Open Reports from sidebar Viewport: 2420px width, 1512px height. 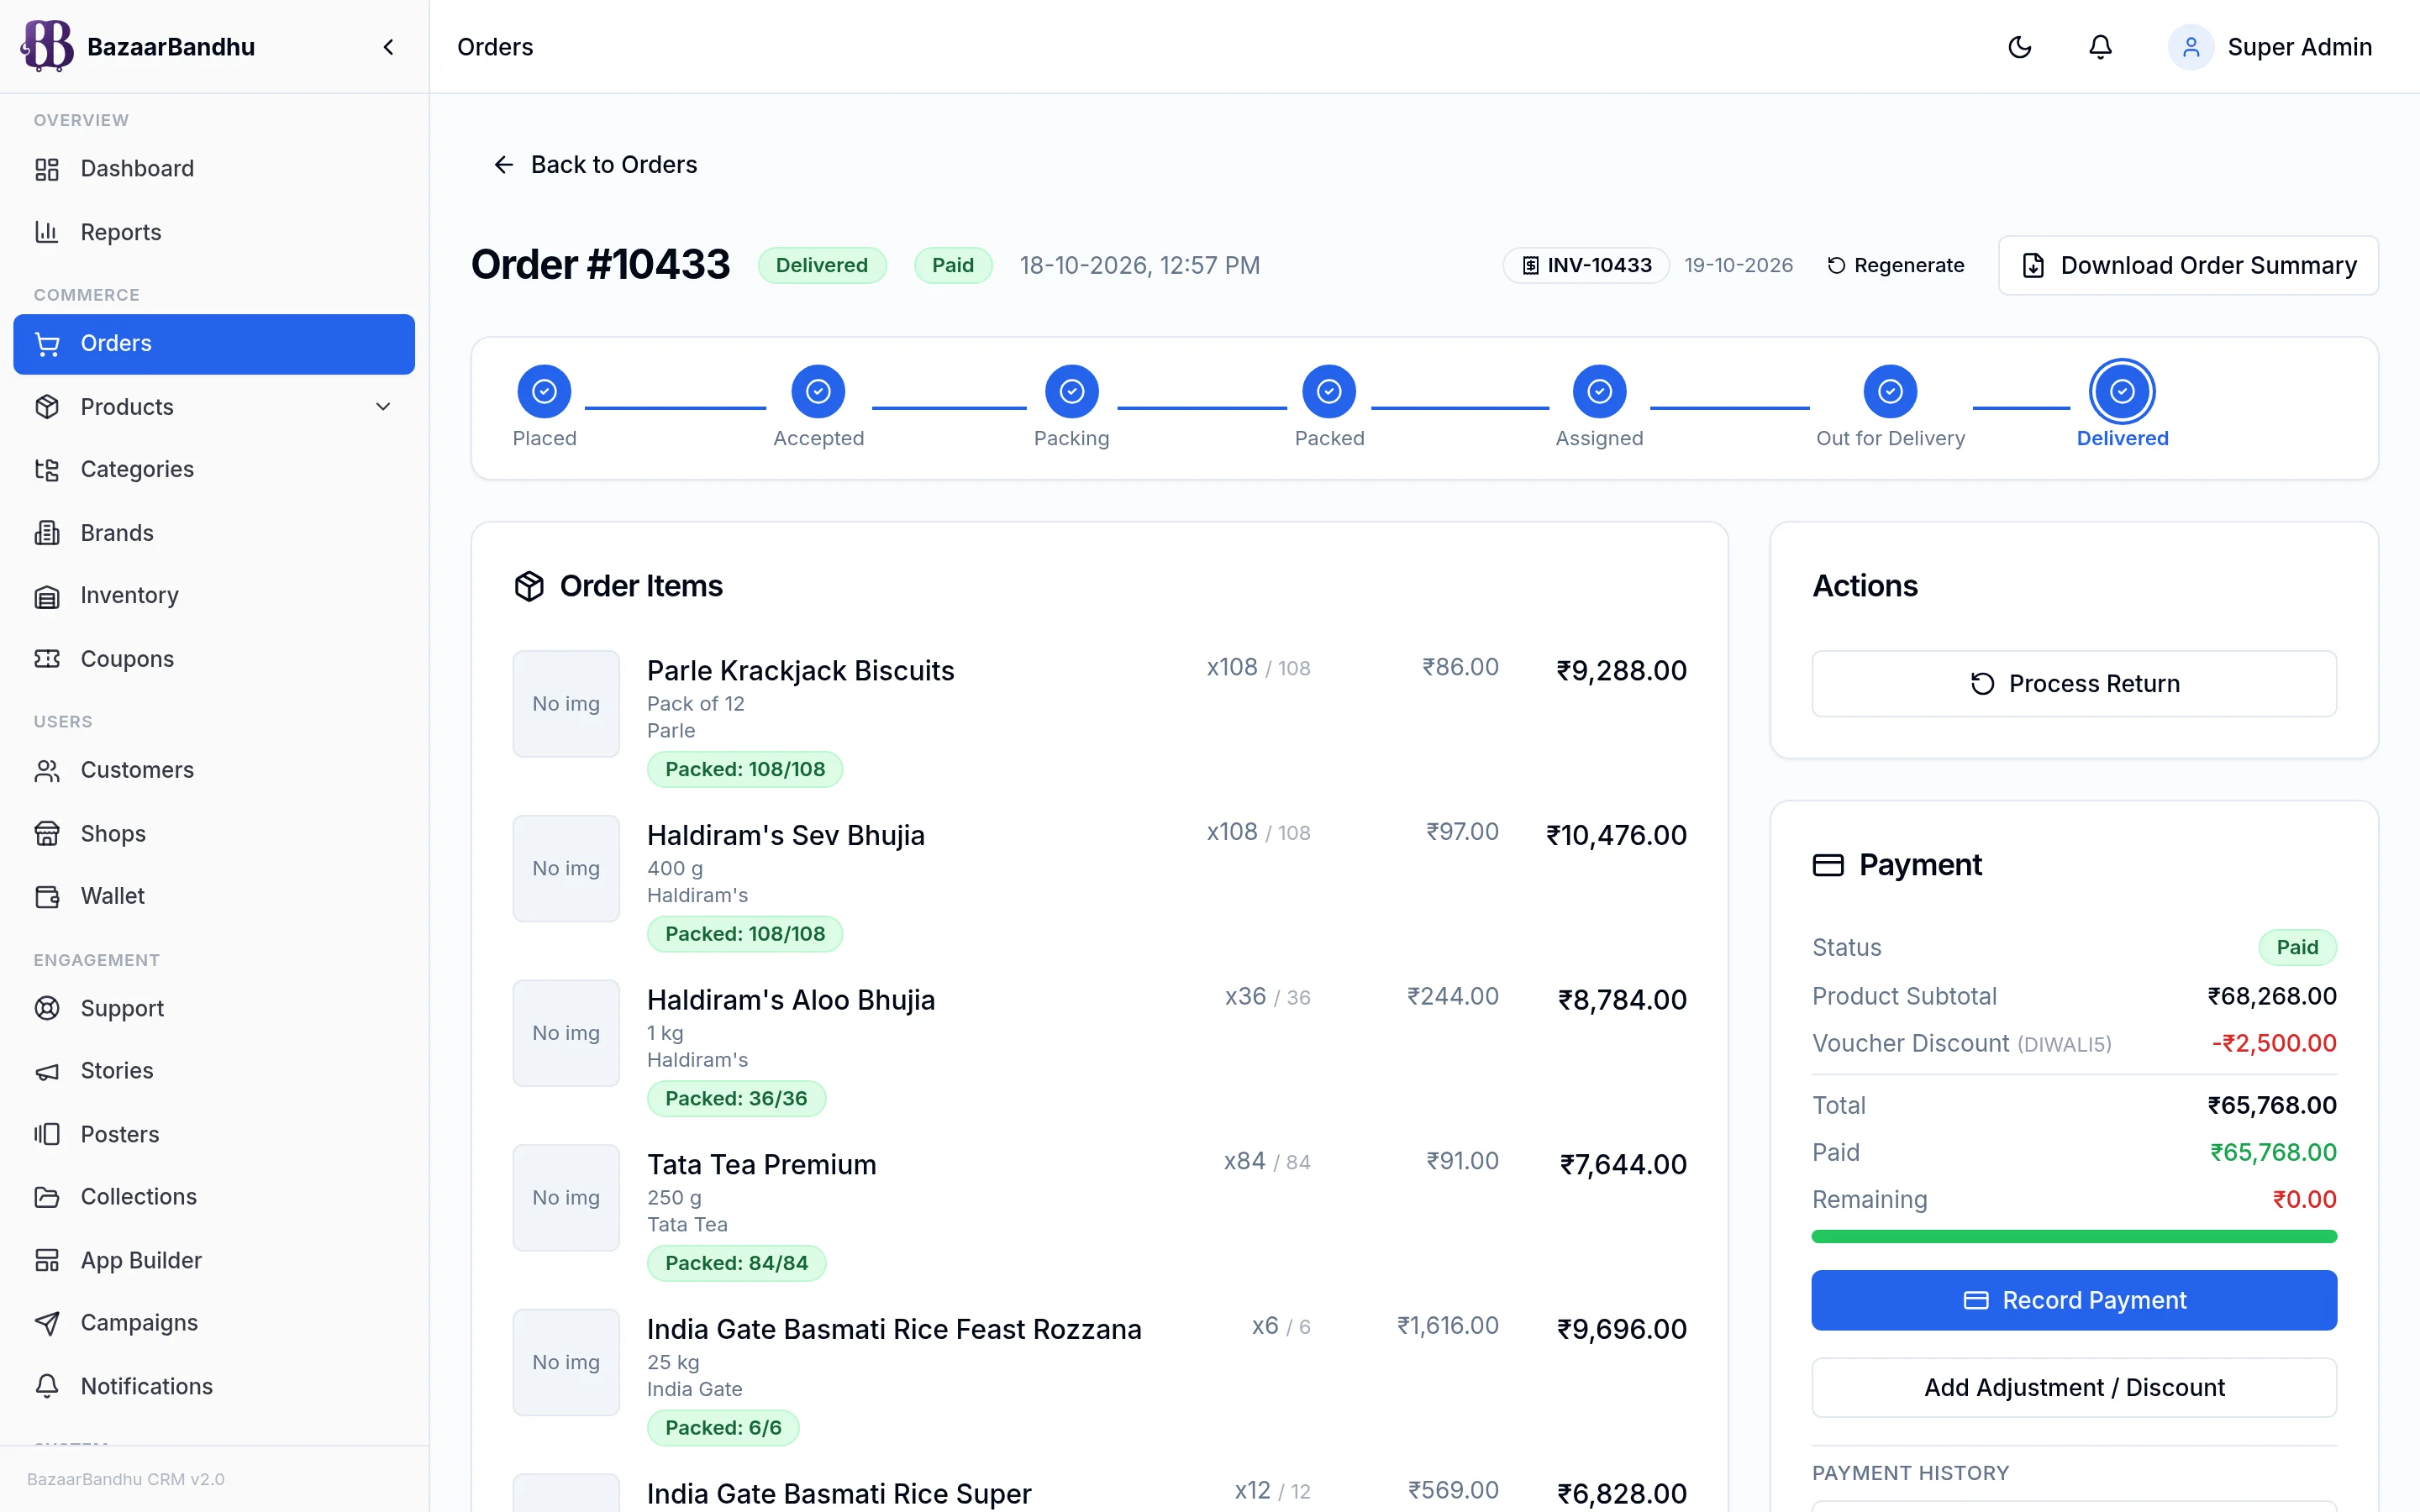click(x=214, y=232)
